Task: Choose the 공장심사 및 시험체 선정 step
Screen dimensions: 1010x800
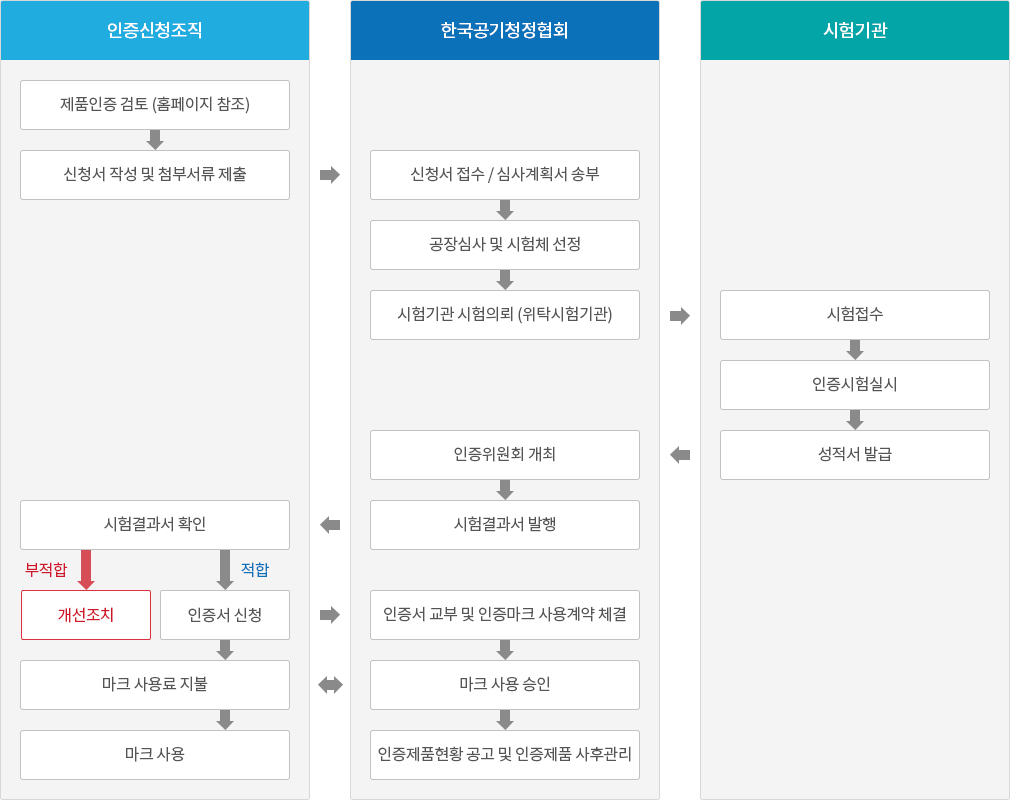Action: (505, 245)
